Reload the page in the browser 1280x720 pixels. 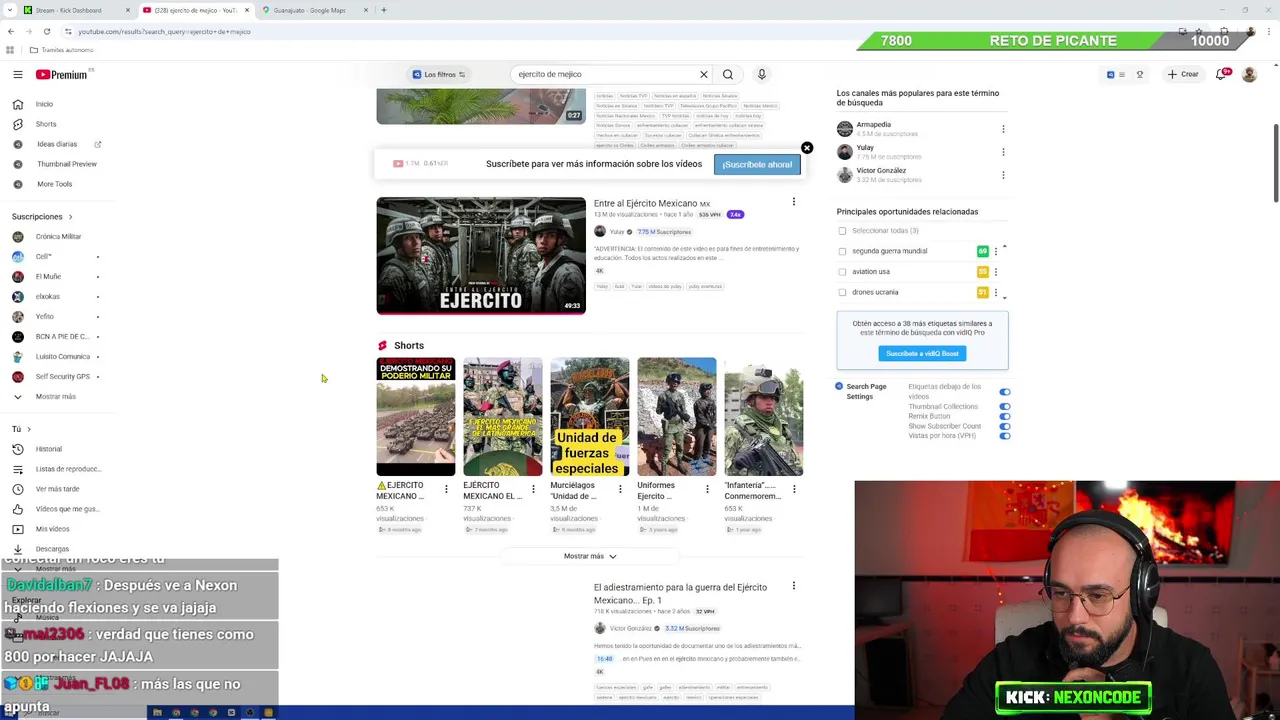46,31
